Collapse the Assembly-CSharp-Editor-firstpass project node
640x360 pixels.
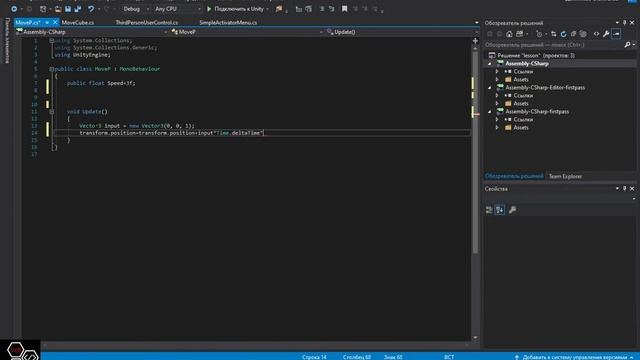coord(490,88)
